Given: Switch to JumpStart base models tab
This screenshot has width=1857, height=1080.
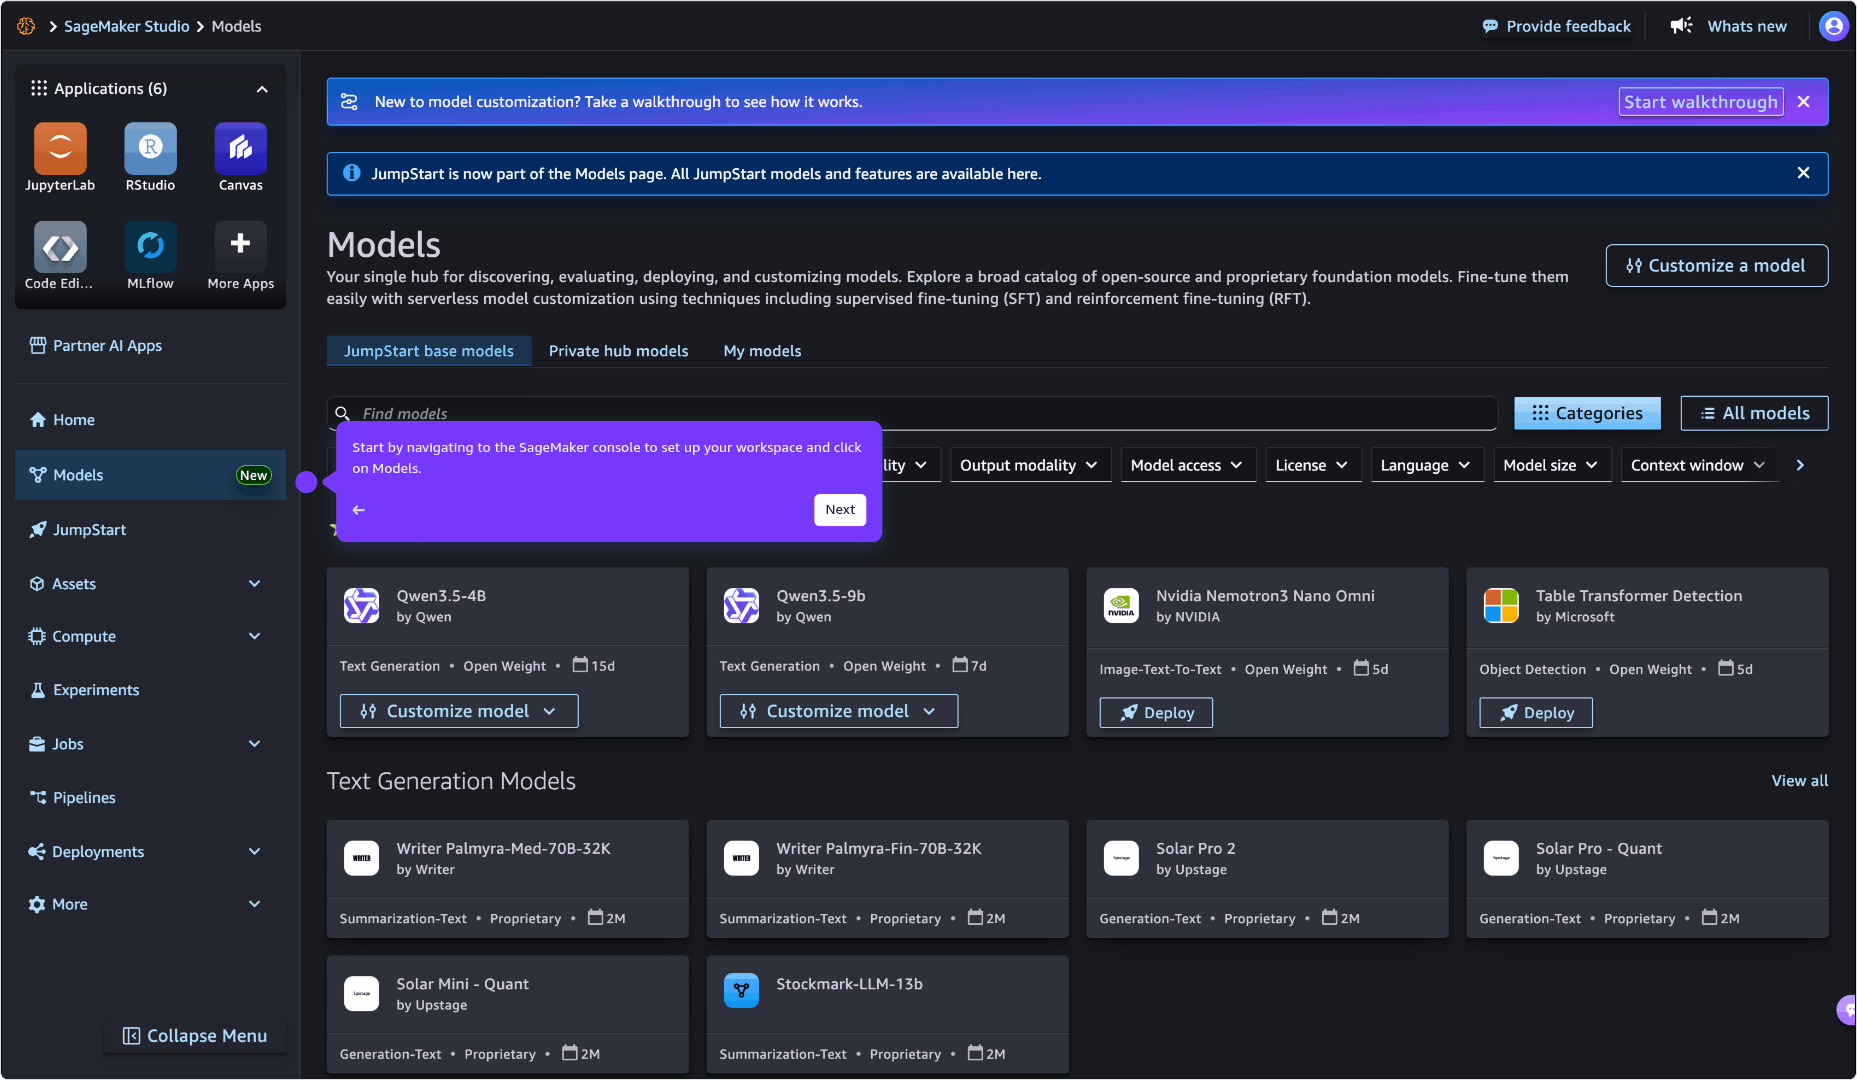Looking at the screenshot, I should tap(429, 351).
